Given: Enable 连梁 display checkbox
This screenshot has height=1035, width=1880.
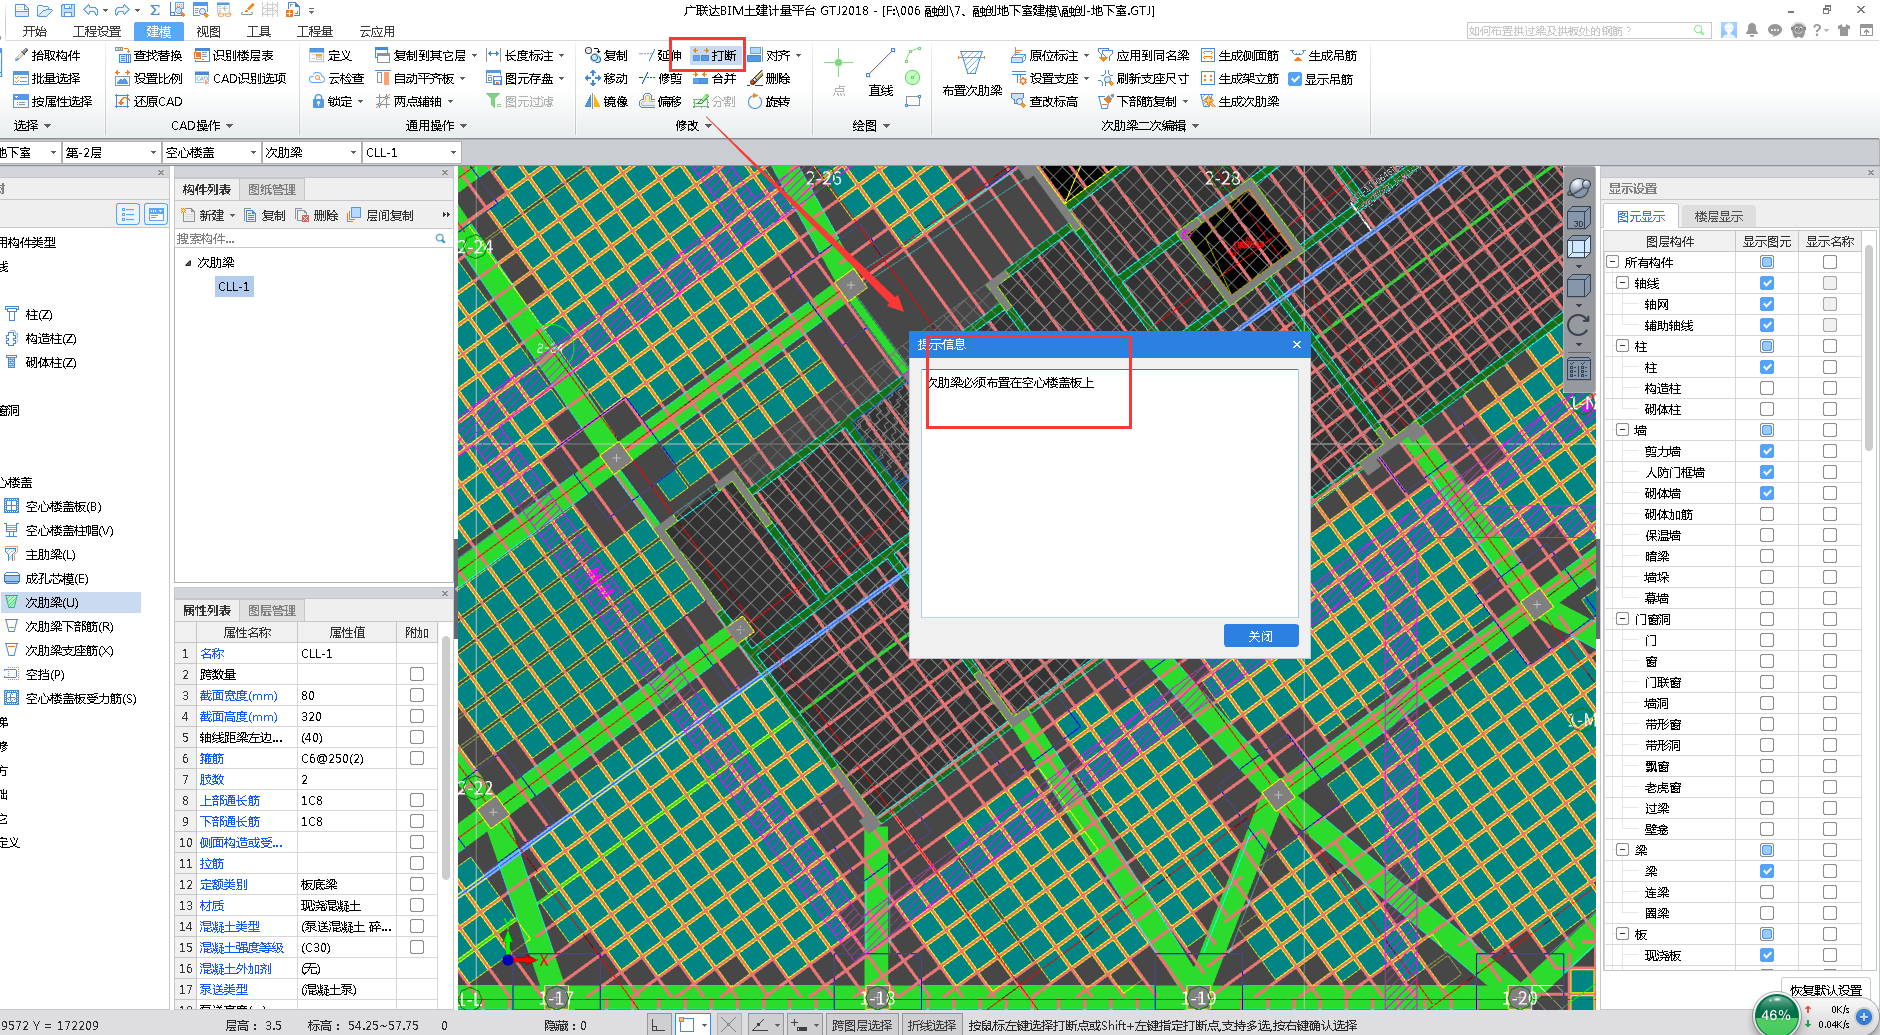Looking at the screenshot, I should (1767, 892).
